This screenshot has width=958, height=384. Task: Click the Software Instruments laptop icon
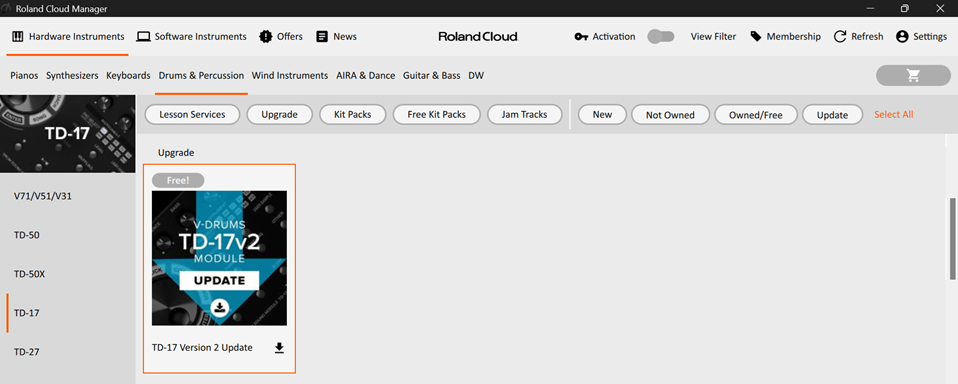click(143, 37)
